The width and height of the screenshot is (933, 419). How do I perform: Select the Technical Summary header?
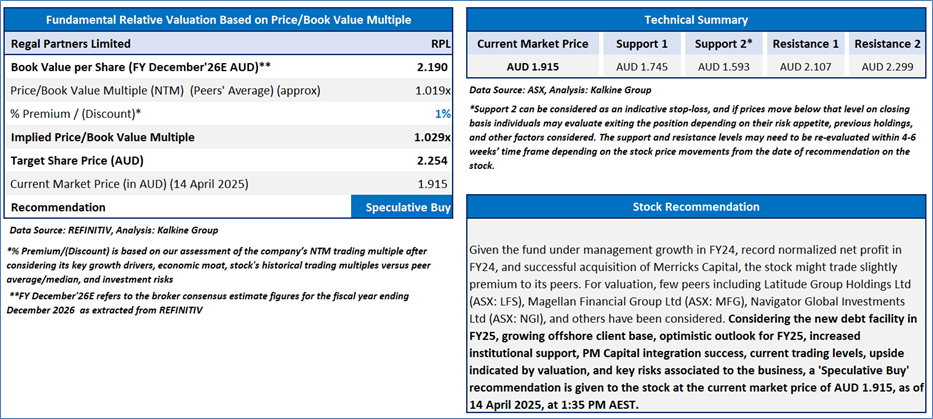click(695, 20)
